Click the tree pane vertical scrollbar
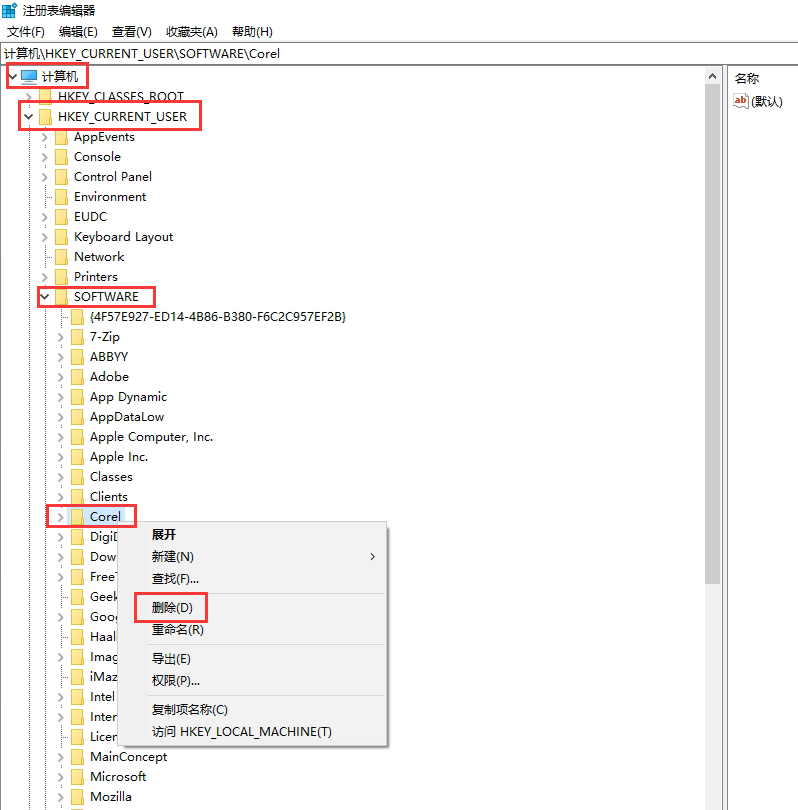 (x=712, y=330)
